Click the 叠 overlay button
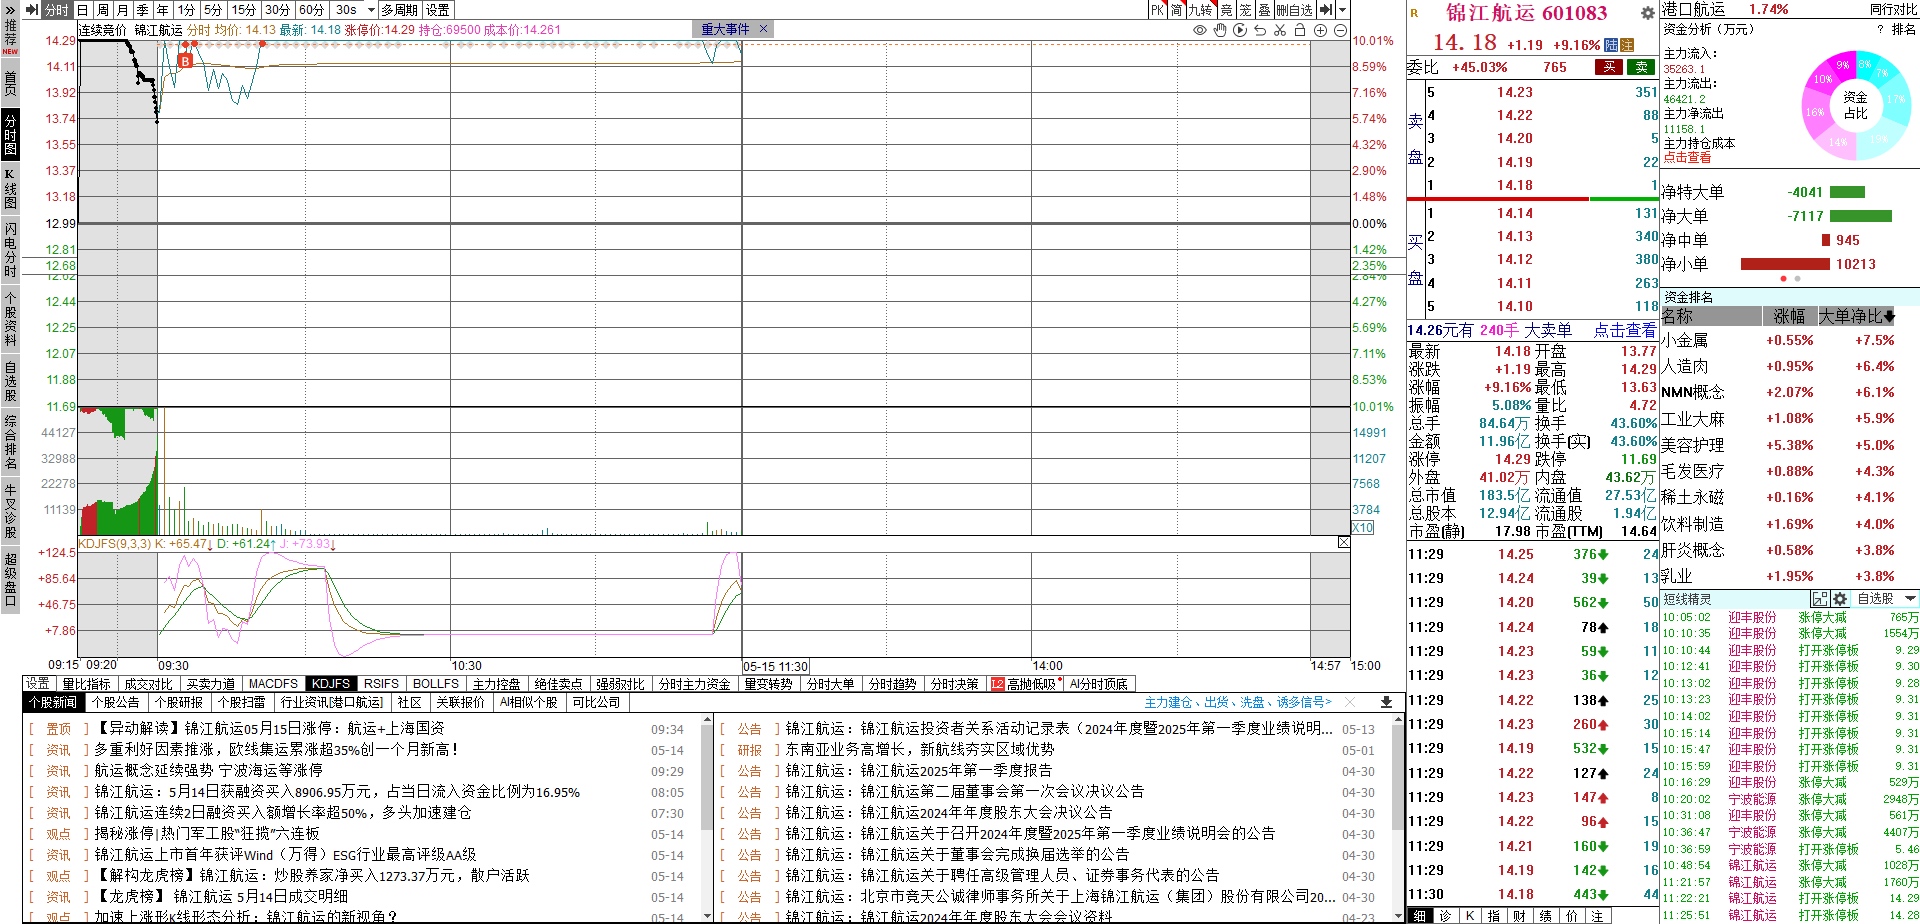The image size is (1920, 924). click(1264, 10)
